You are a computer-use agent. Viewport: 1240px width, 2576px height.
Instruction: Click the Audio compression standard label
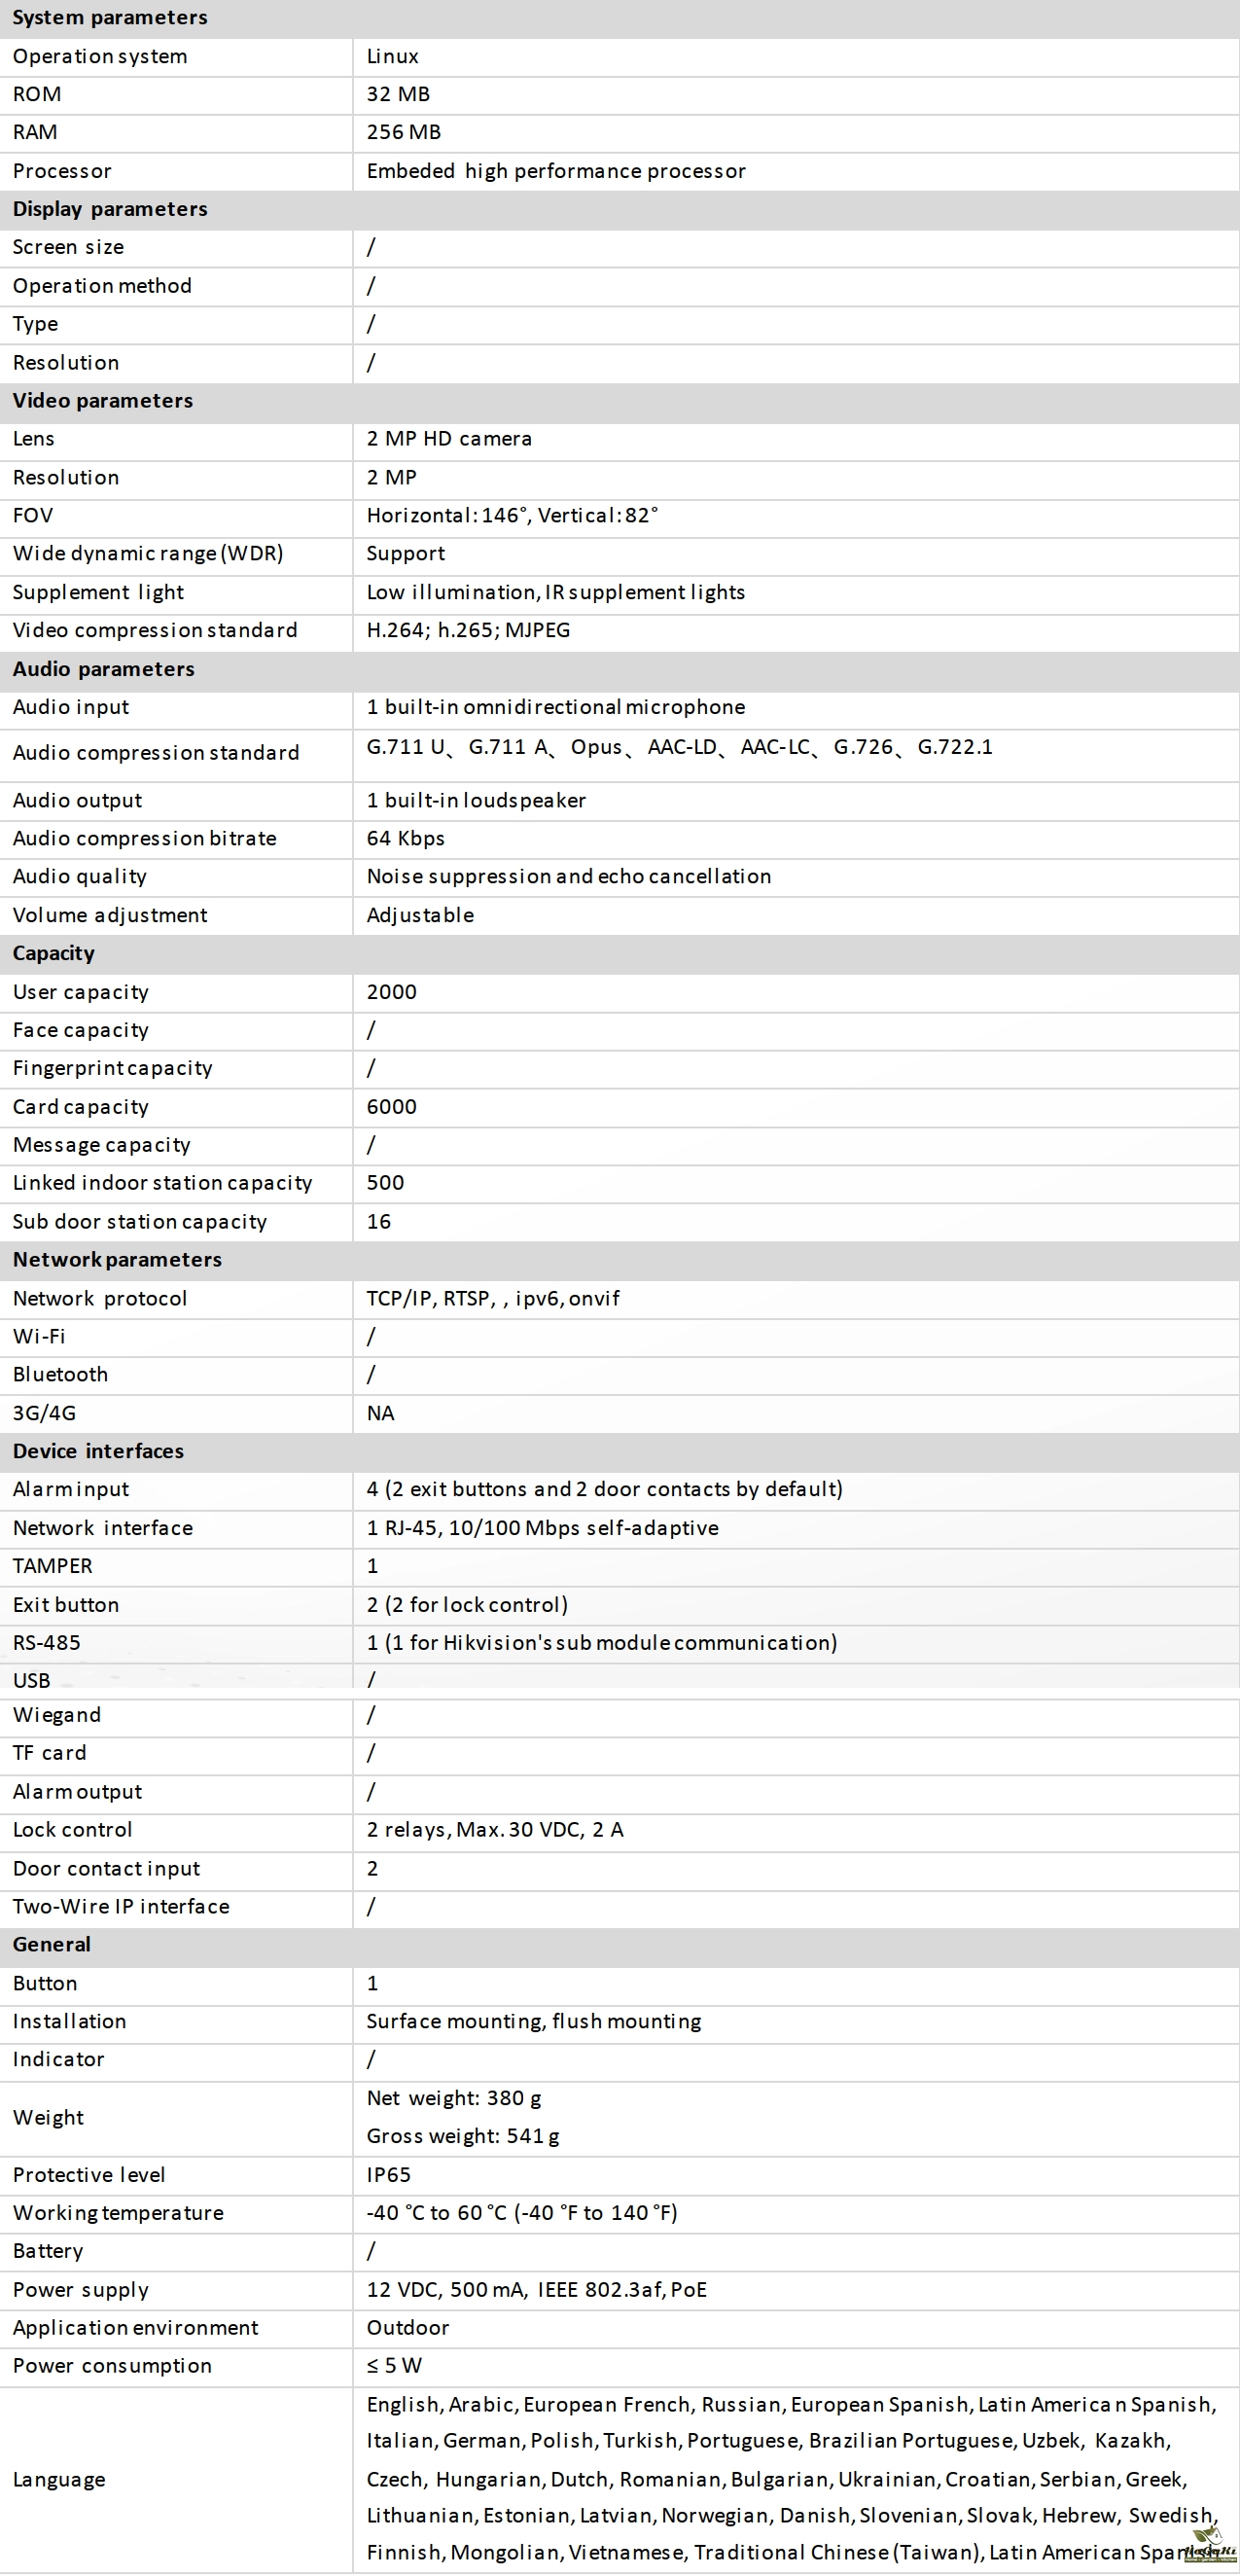coord(156,753)
